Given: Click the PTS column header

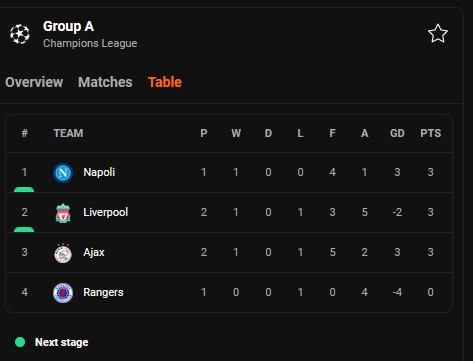Looking at the screenshot, I should coord(430,133).
